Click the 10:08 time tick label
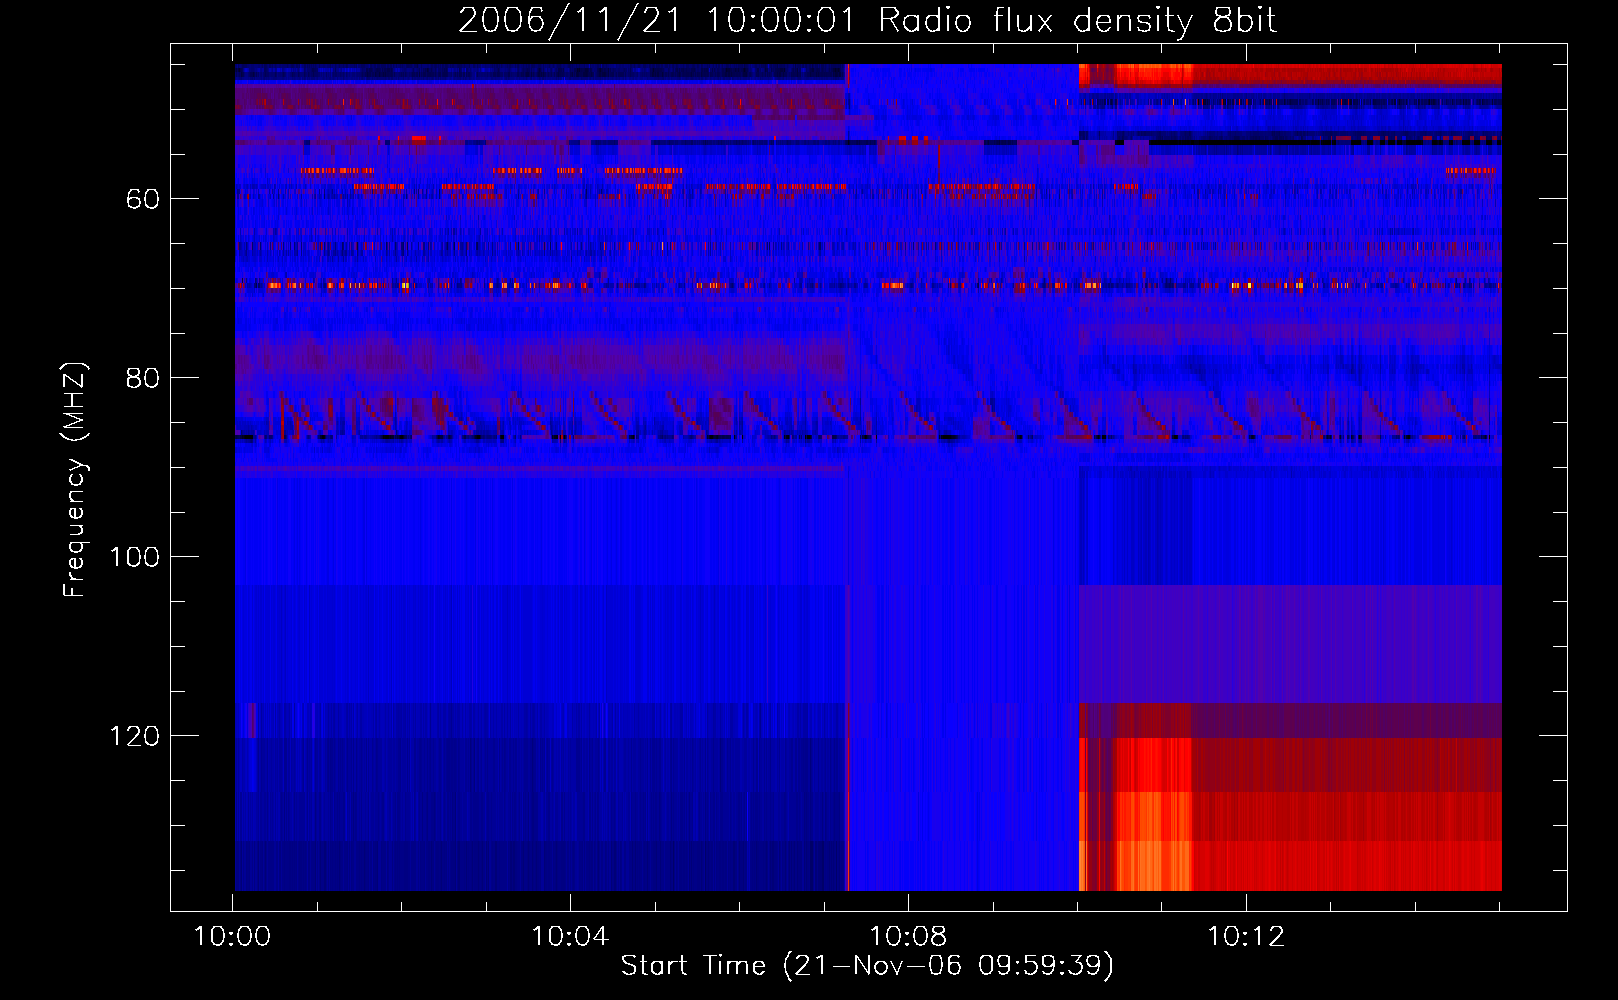 908,937
